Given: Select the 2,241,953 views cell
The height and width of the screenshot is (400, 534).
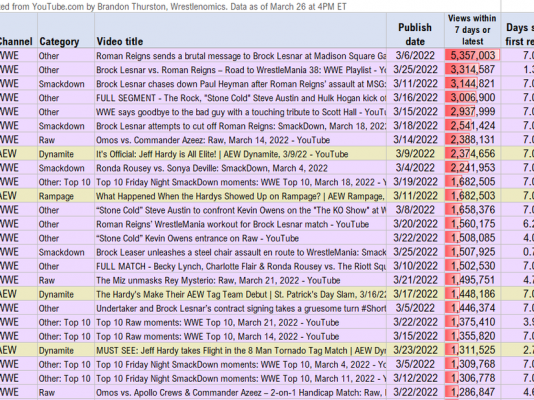Looking at the screenshot, I should [472, 167].
